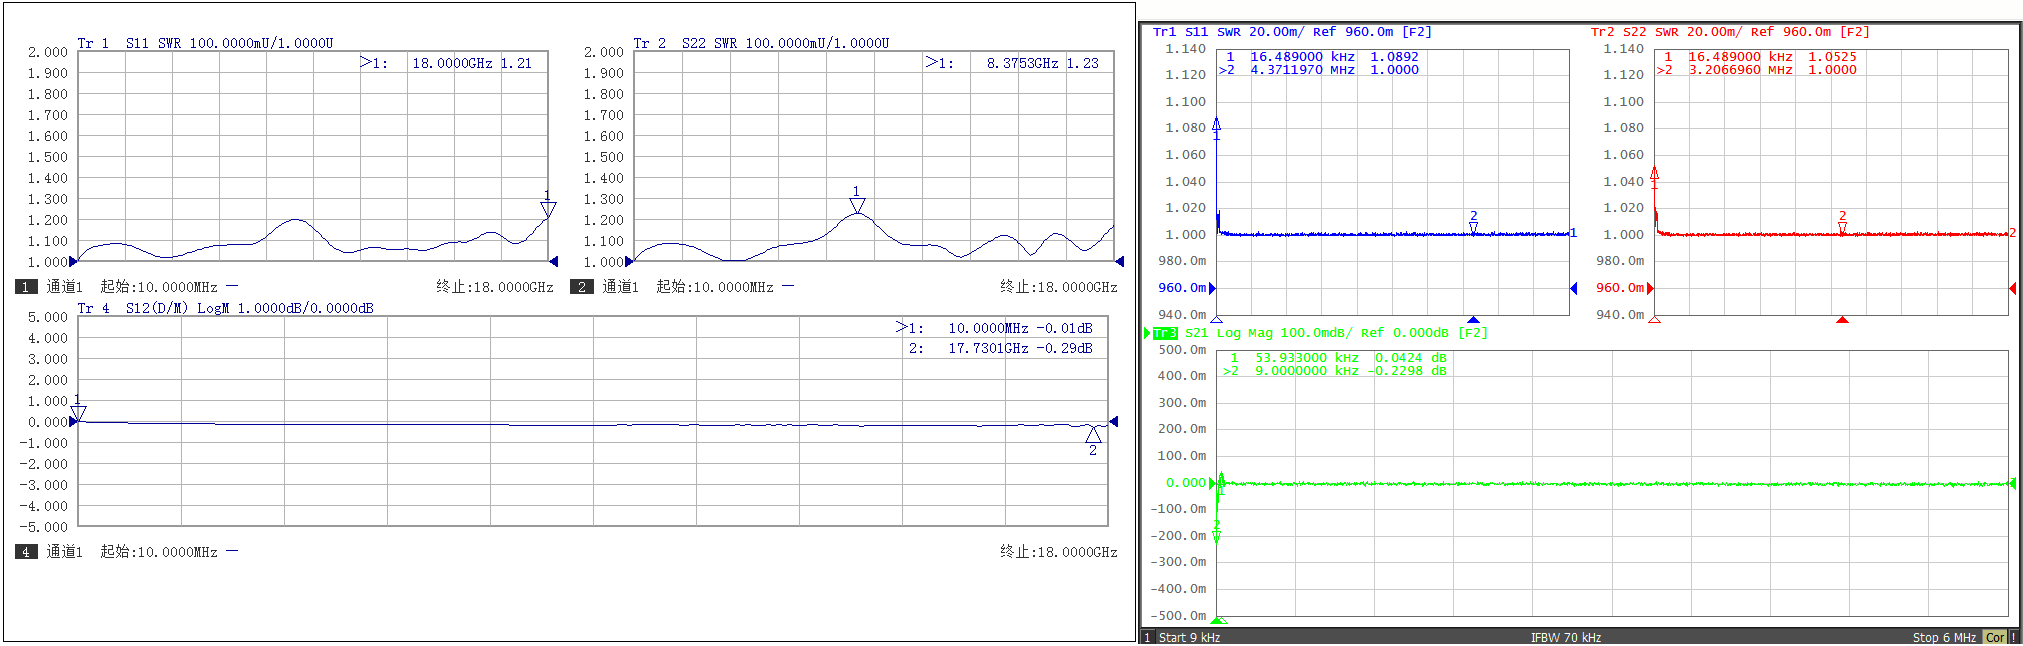Click the Start 9 kHz field in status bar
This screenshot has width=2023, height=646.
[x=1189, y=637]
